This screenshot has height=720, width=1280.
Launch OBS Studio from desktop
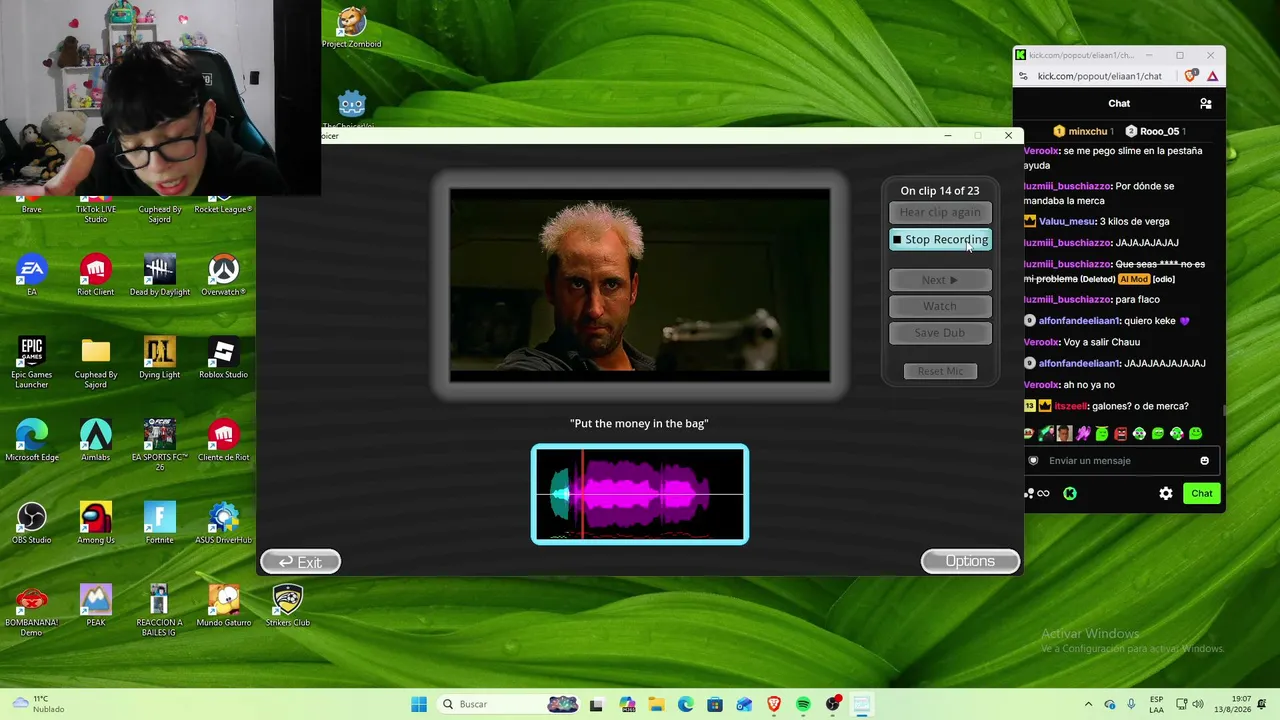pos(32,523)
